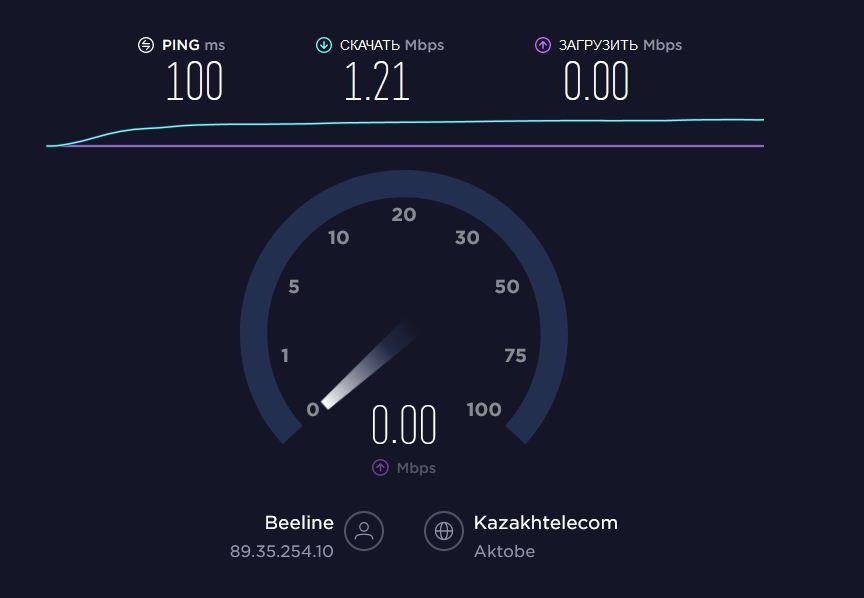
Task: Click the speedometer needle
Action: tap(368, 365)
